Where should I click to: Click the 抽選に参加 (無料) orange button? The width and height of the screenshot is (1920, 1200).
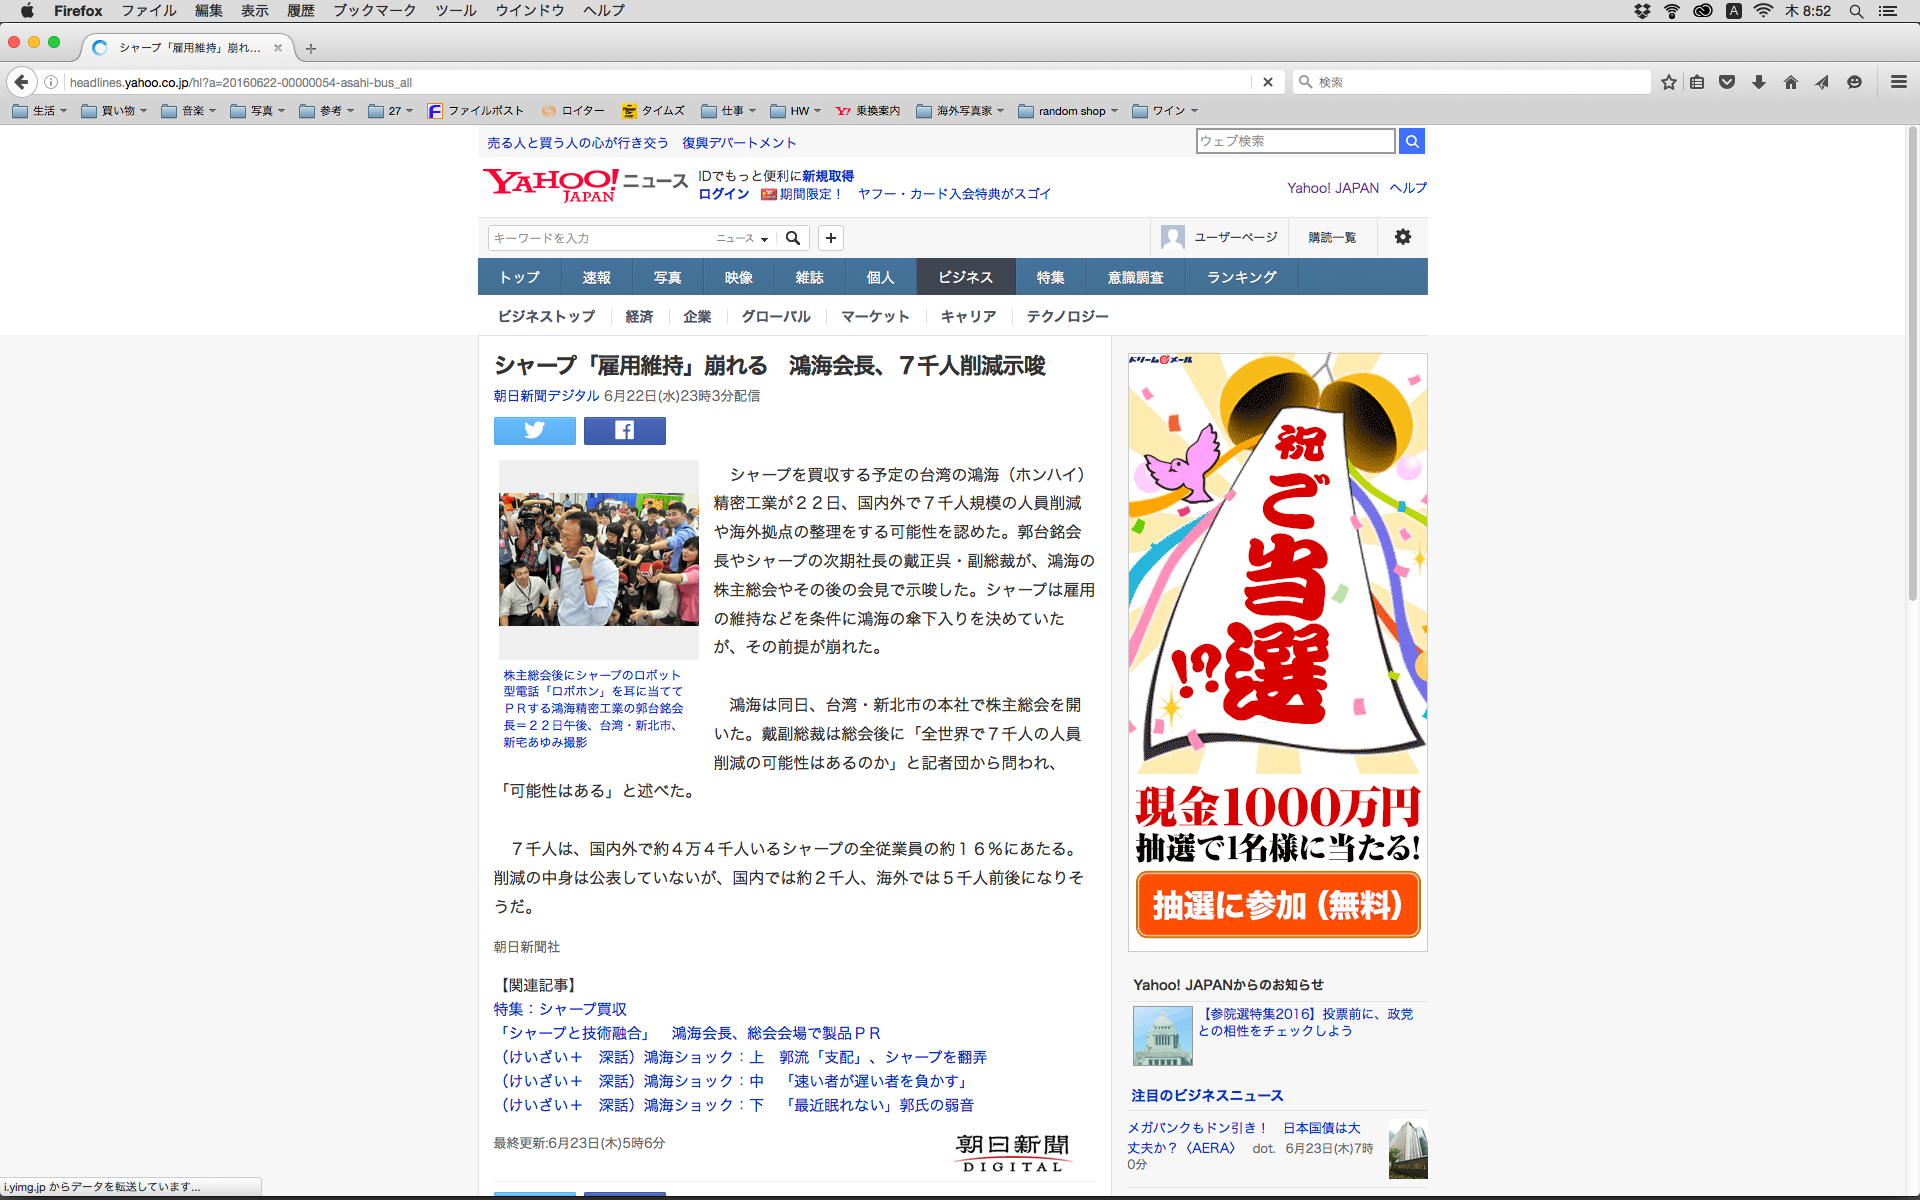1277,905
